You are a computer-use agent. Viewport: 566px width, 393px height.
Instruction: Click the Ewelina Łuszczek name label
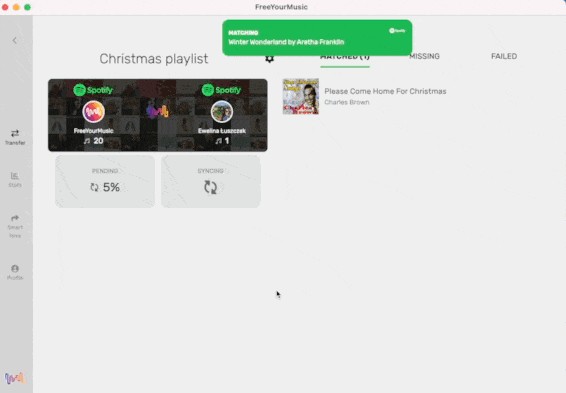coord(222,131)
